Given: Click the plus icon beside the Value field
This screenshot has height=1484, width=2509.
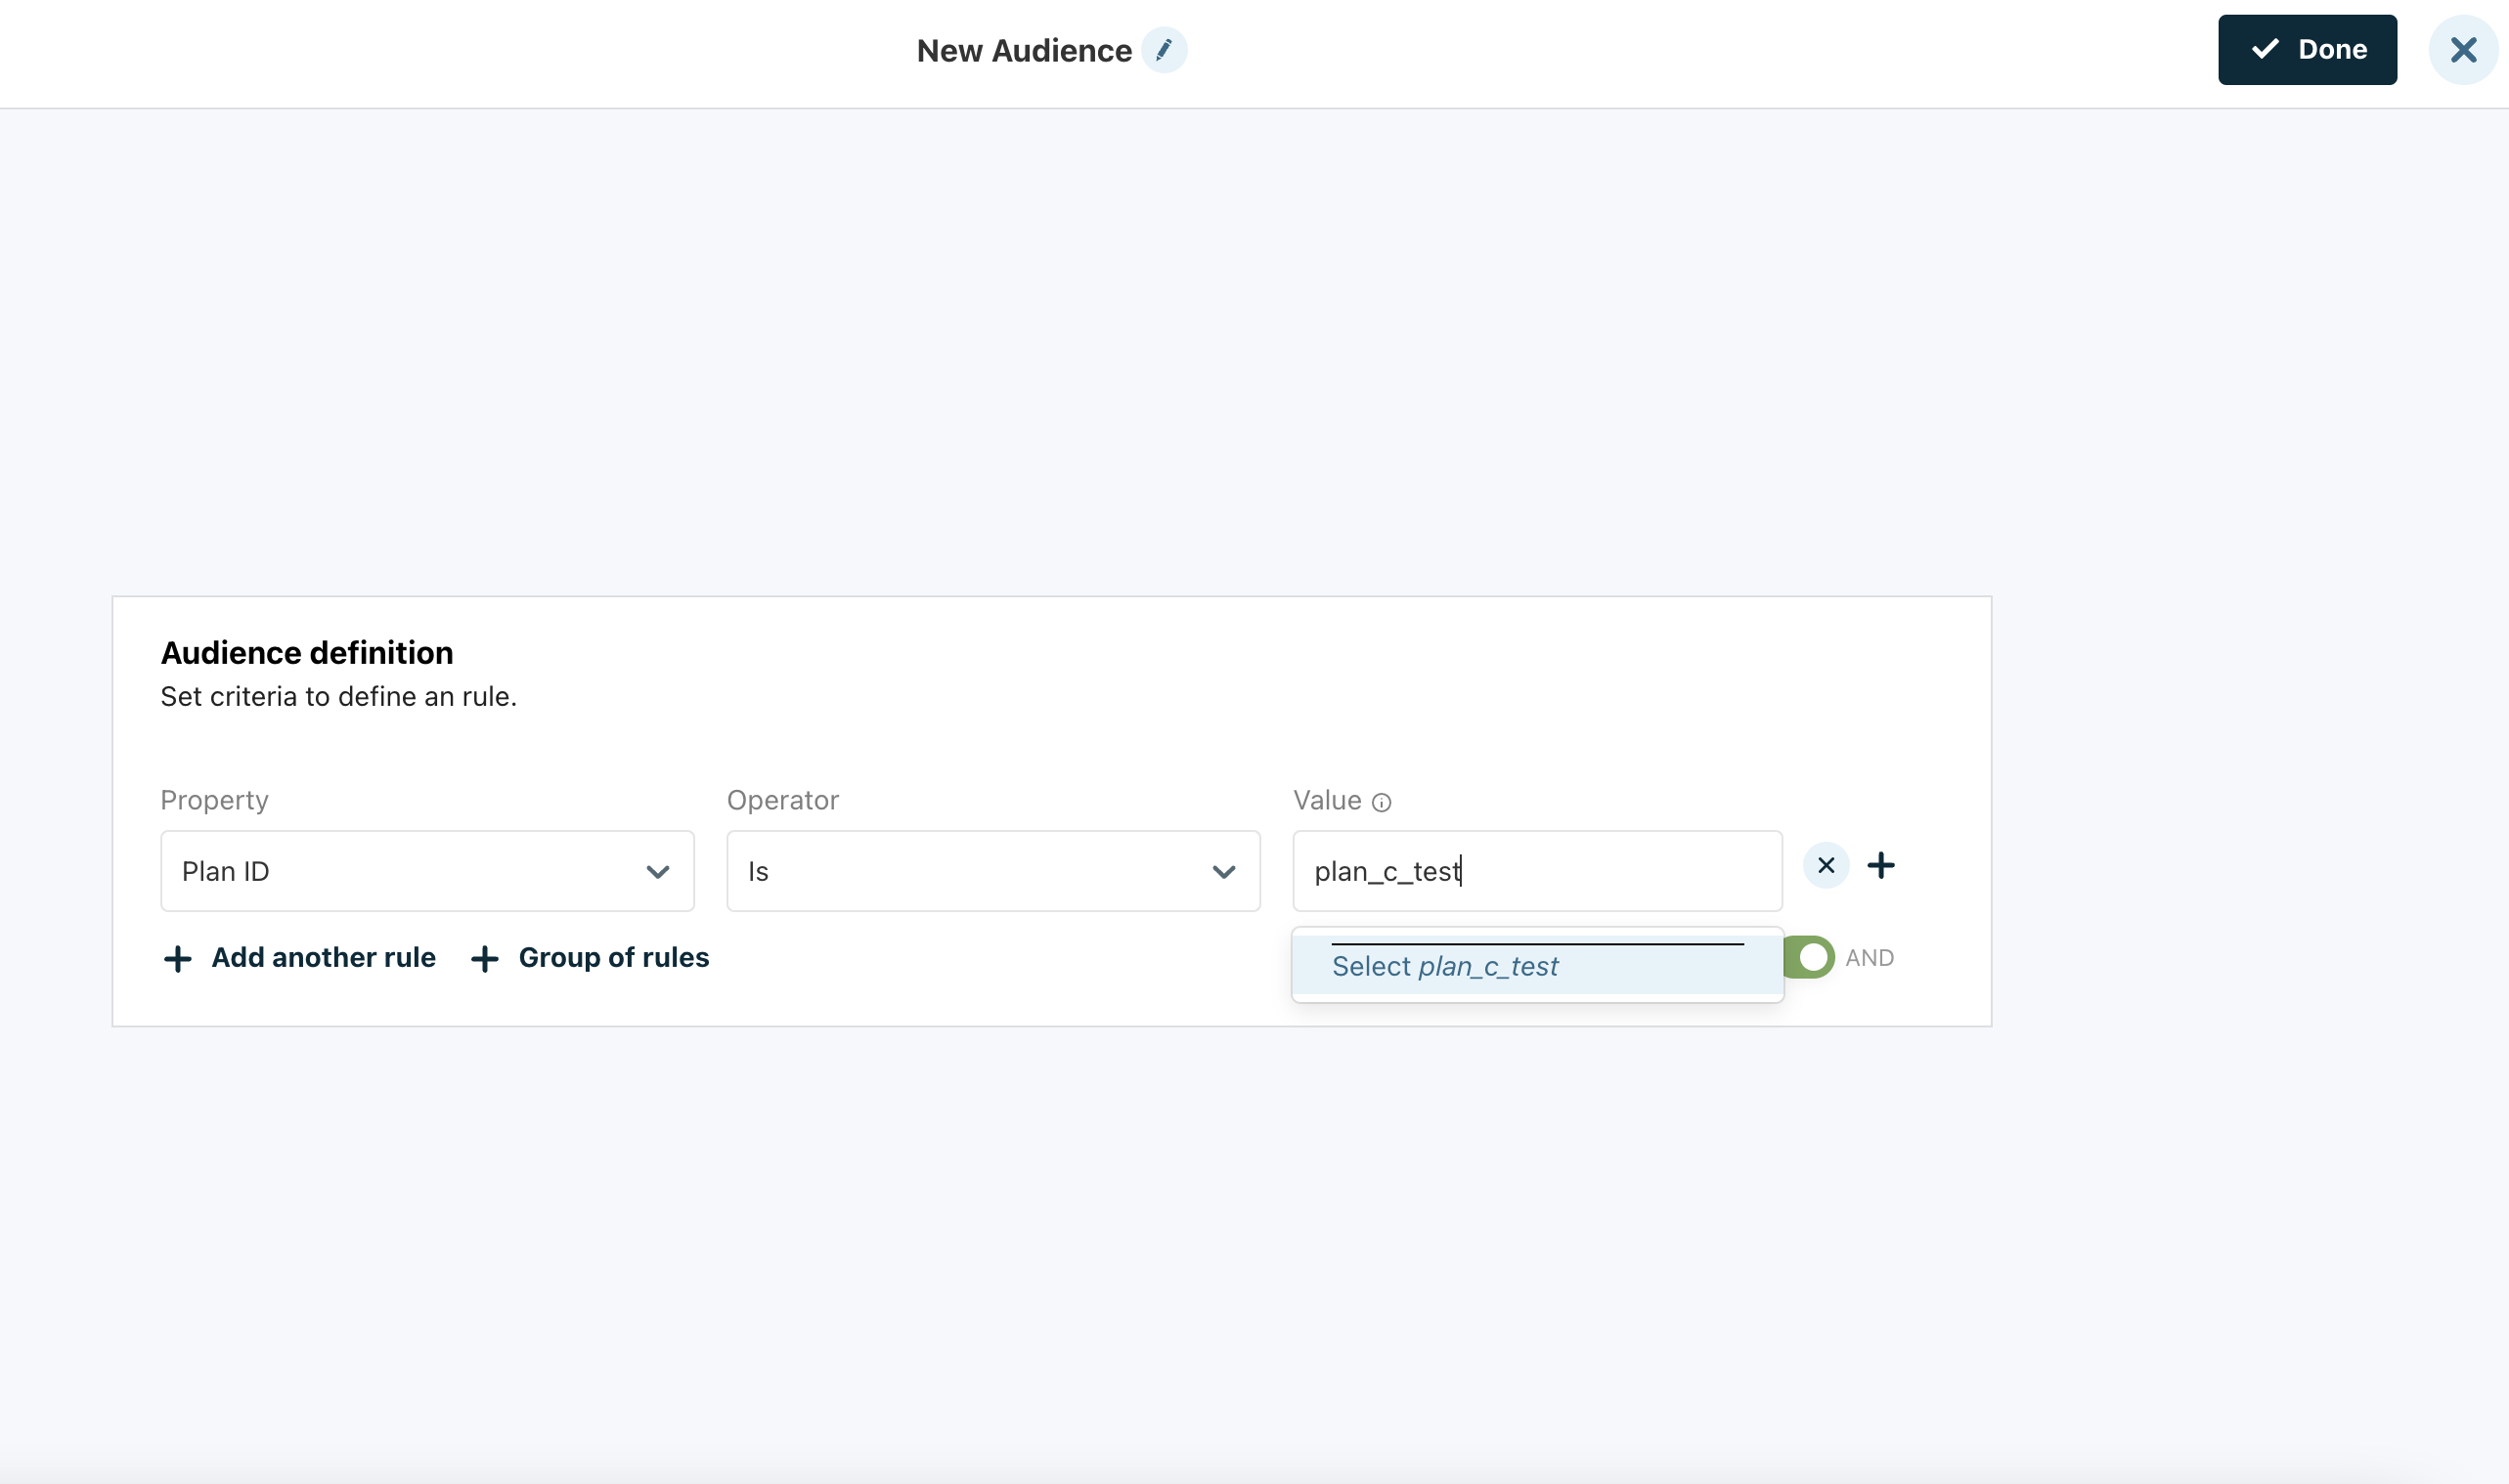Looking at the screenshot, I should click(1880, 865).
